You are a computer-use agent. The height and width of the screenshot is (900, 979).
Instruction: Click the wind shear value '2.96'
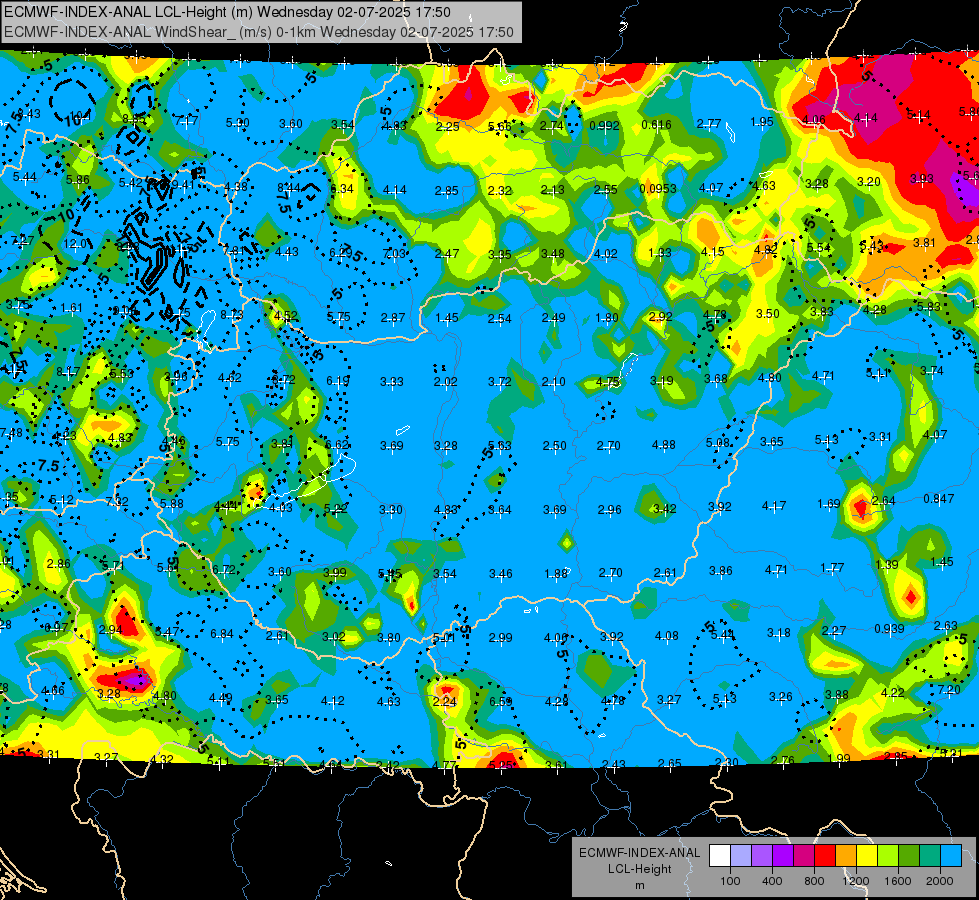(x=609, y=510)
